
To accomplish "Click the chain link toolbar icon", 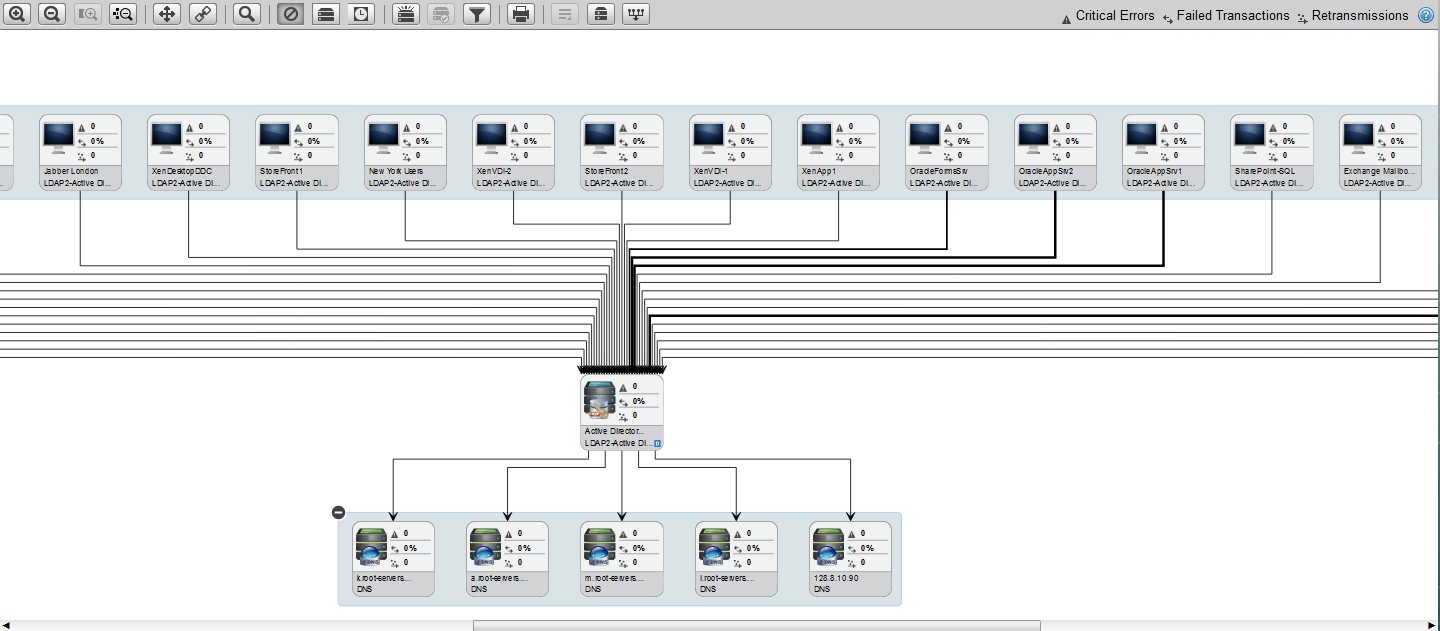I will [x=202, y=14].
